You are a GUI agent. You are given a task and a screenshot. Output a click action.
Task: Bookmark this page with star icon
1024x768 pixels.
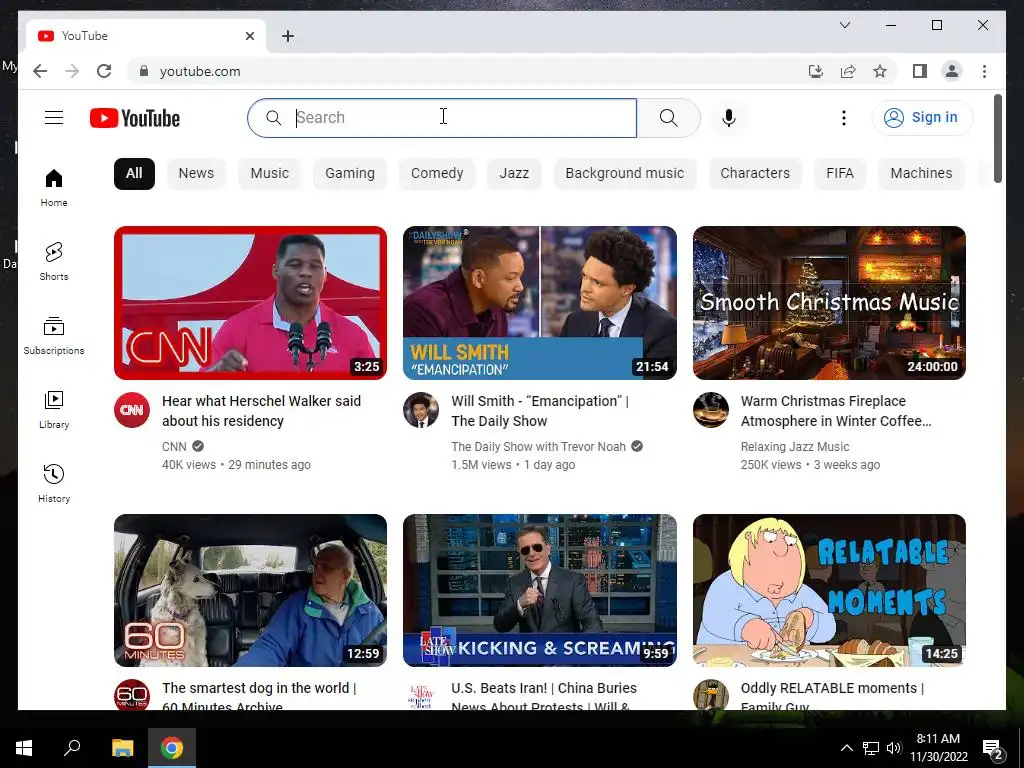880,71
